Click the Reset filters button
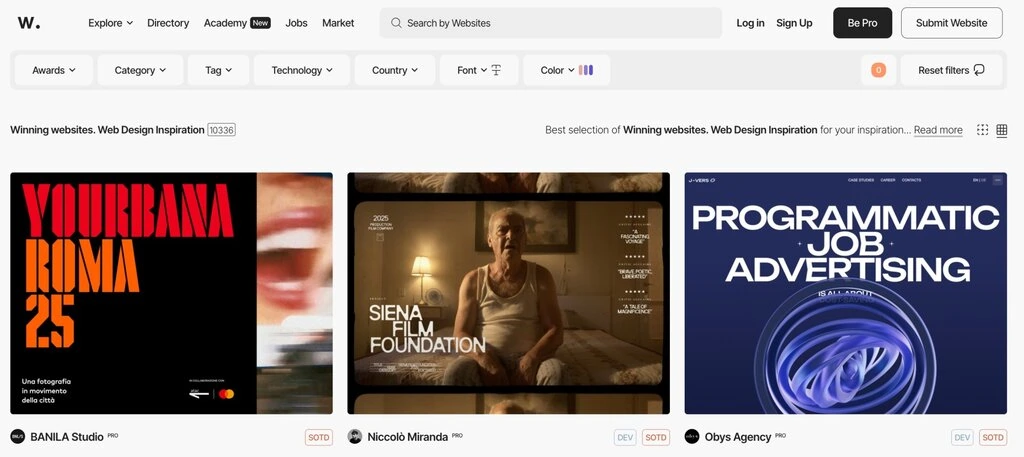This screenshot has width=1024, height=457. (x=951, y=70)
